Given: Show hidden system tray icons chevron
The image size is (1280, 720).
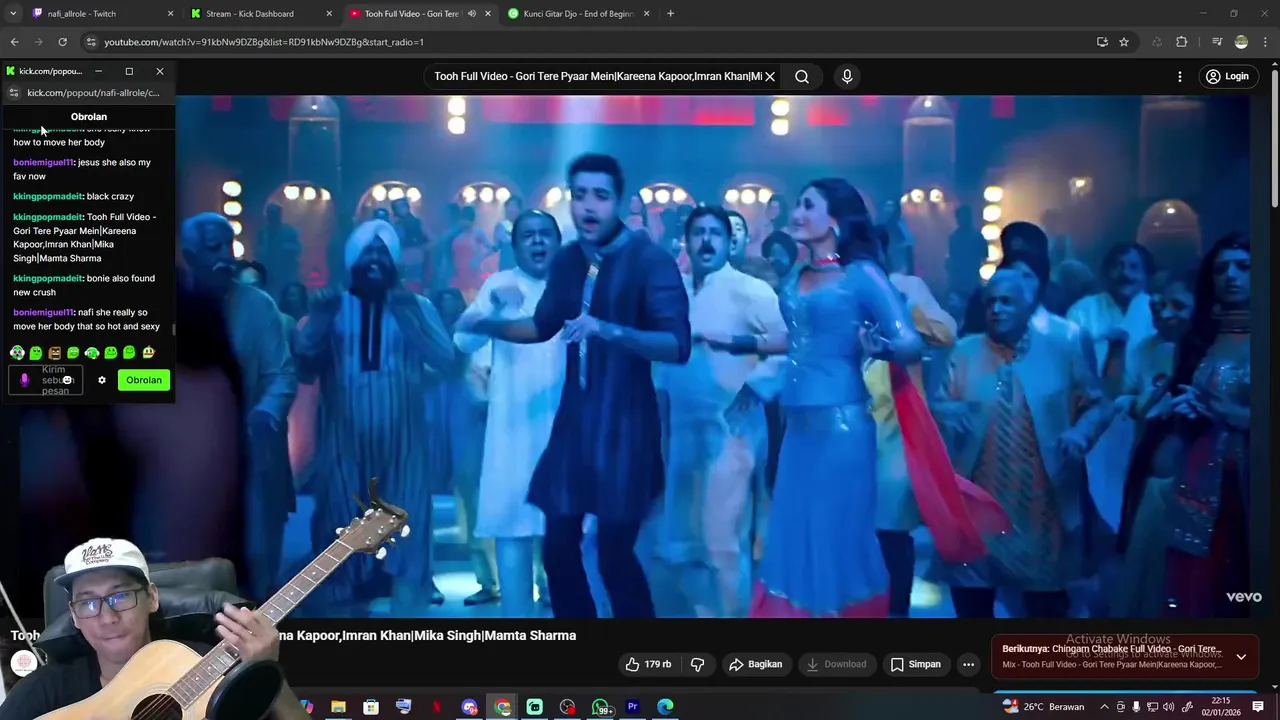Looking at the screenshot, I should point(1104,707).
